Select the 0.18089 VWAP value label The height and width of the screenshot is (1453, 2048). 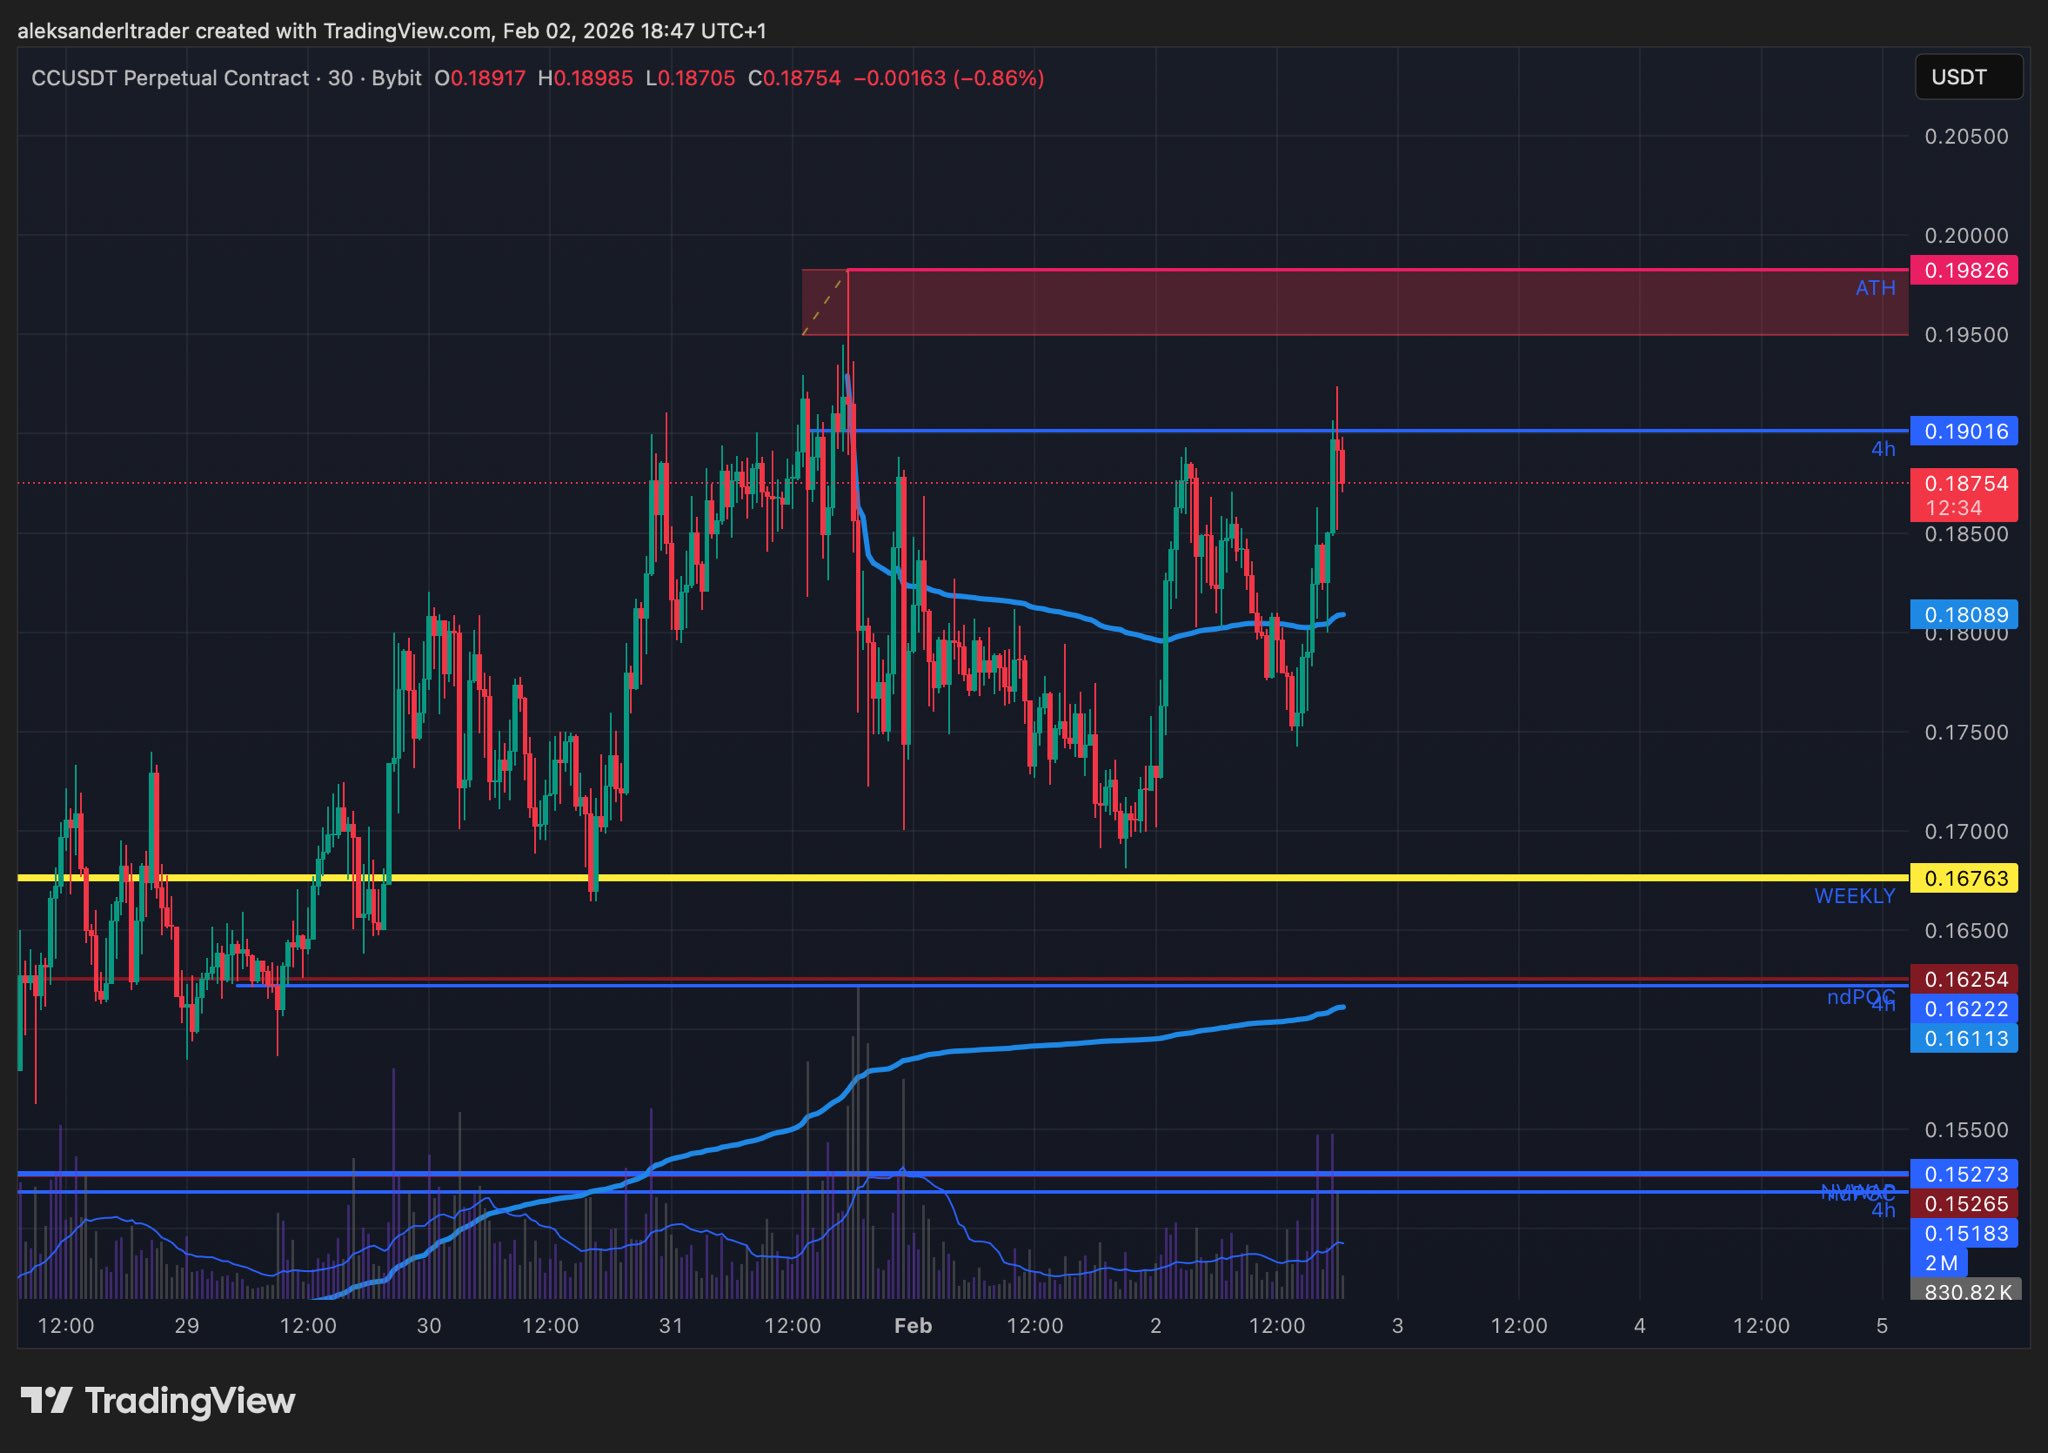coord(1964,614)
